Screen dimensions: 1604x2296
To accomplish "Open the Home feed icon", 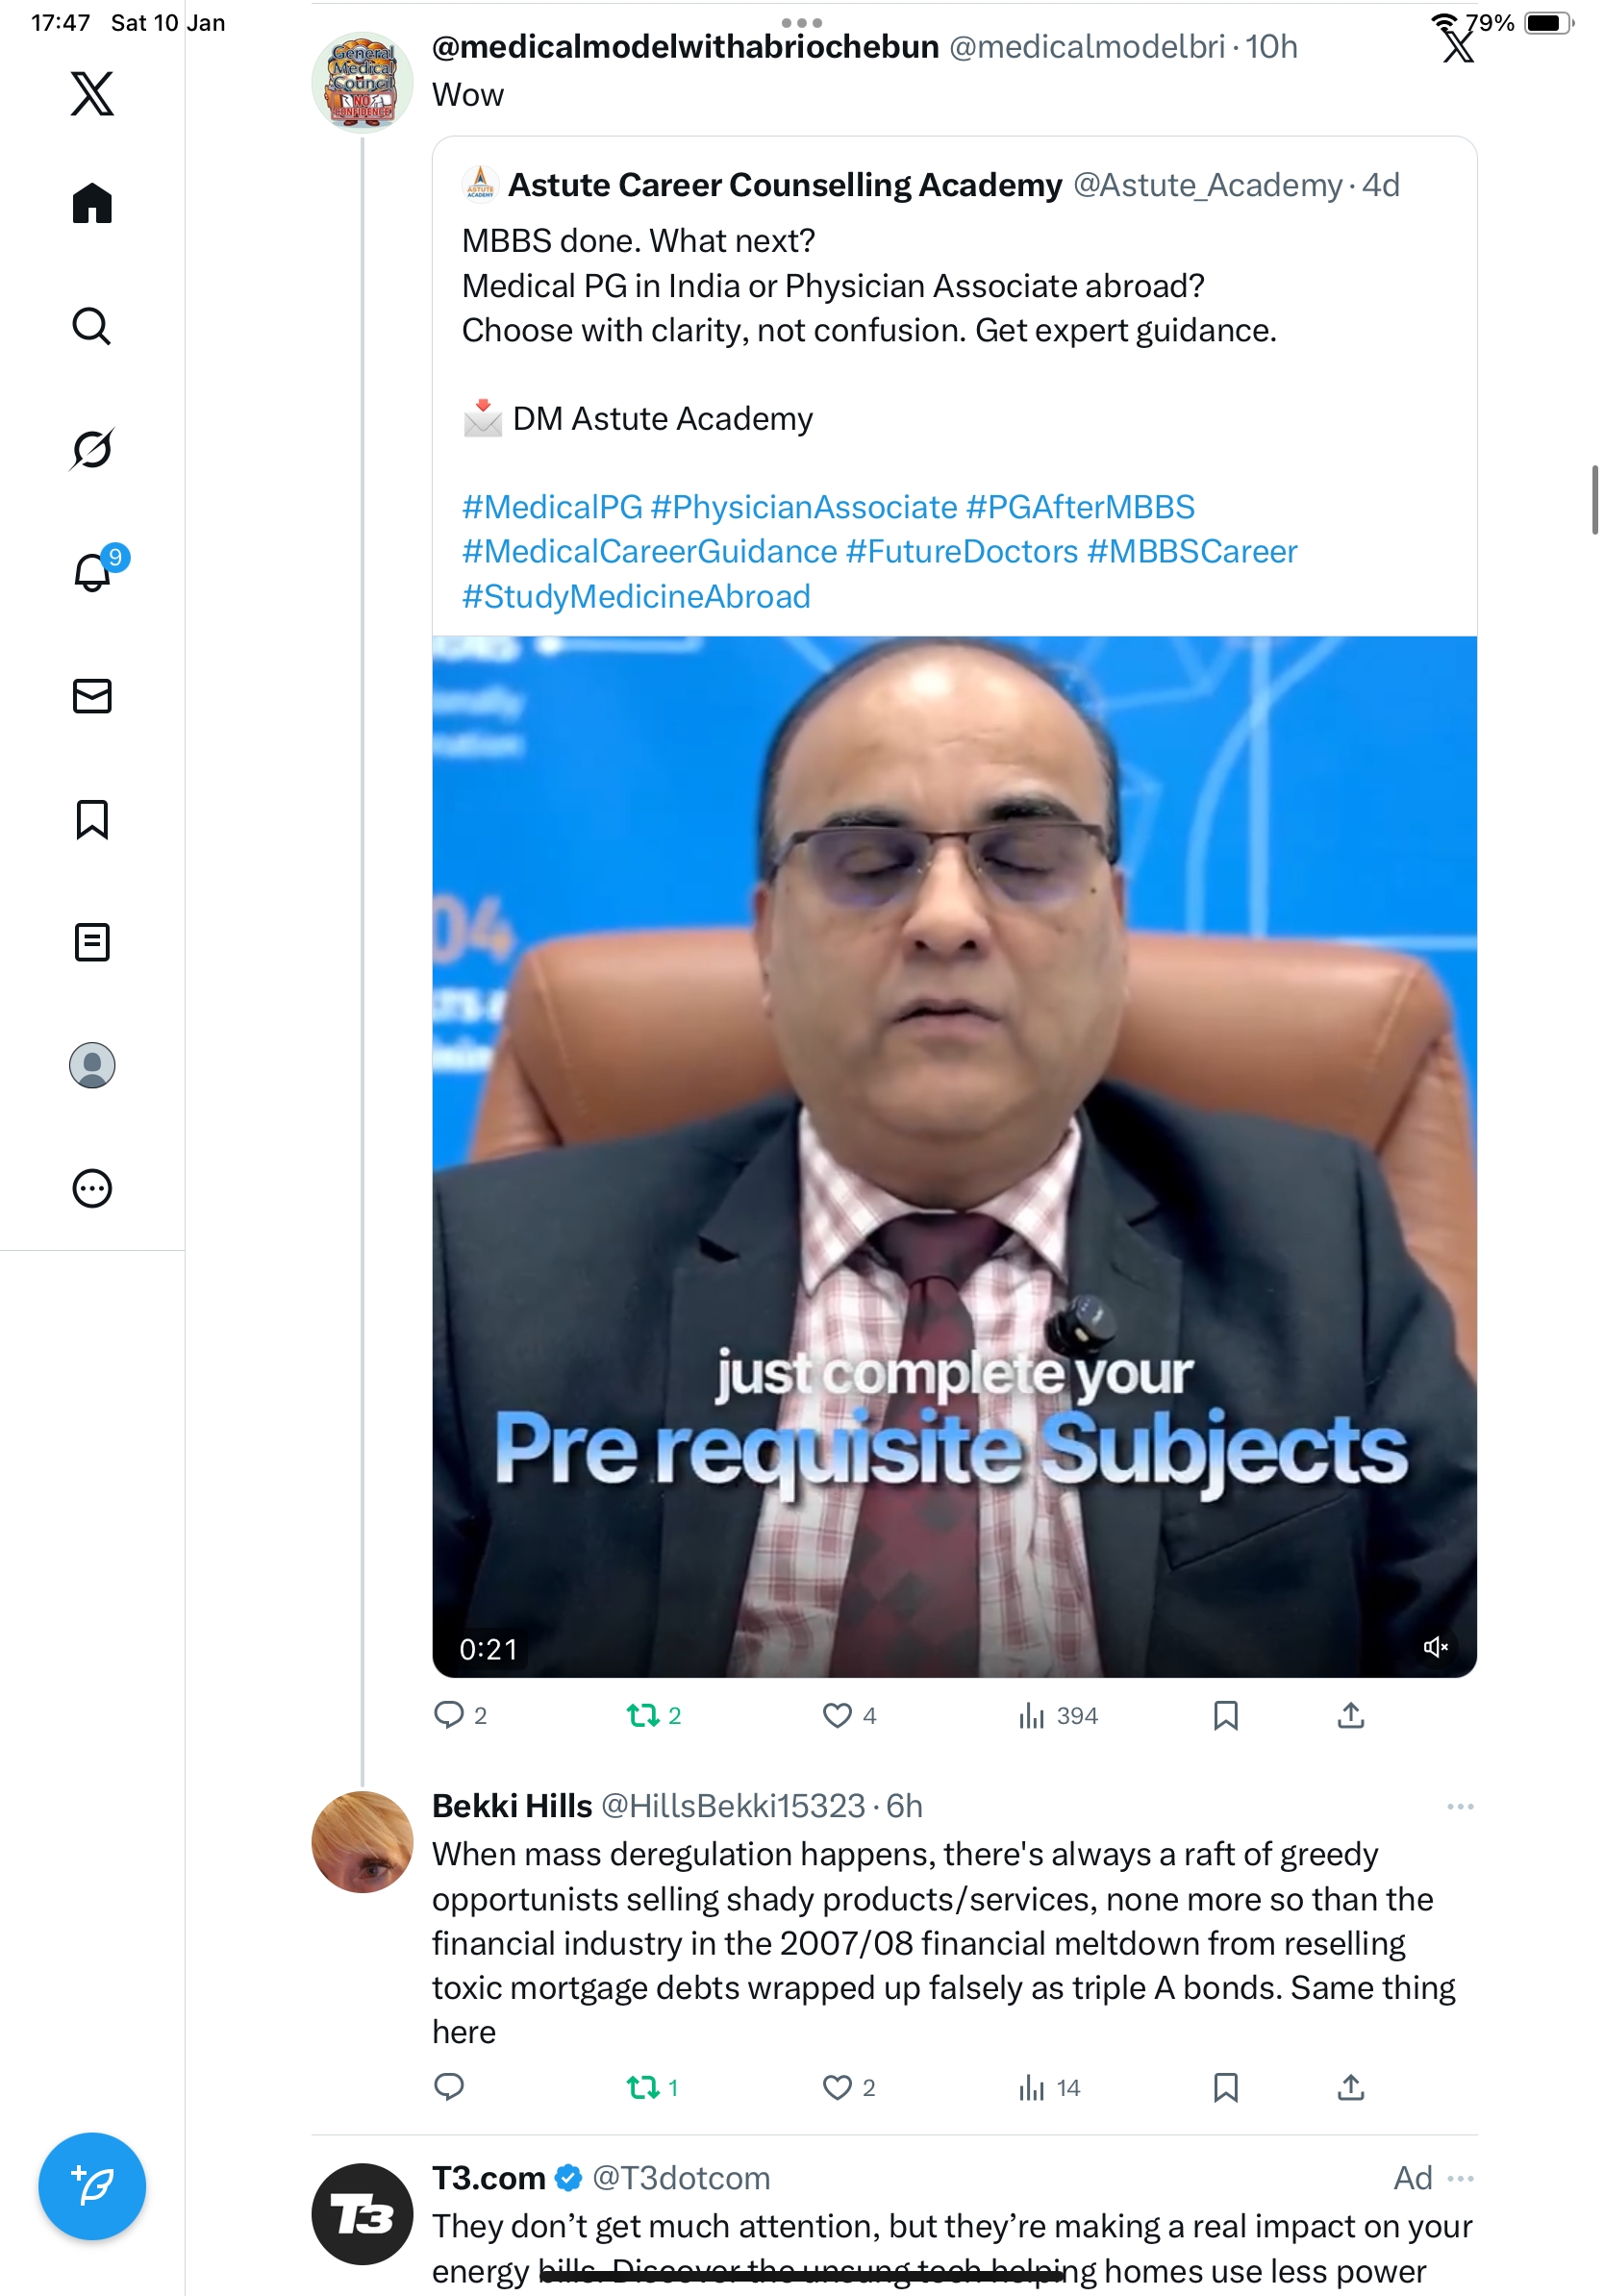I will click(x=92, y=204).
